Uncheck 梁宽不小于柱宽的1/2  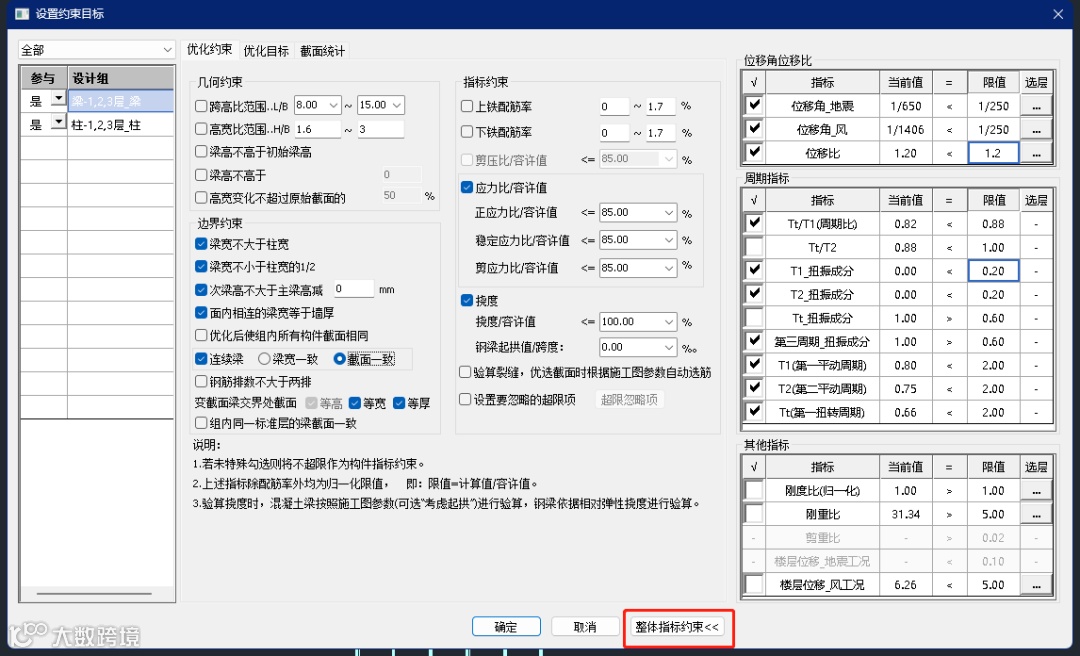pyautogui.click(x=201, y=267)
